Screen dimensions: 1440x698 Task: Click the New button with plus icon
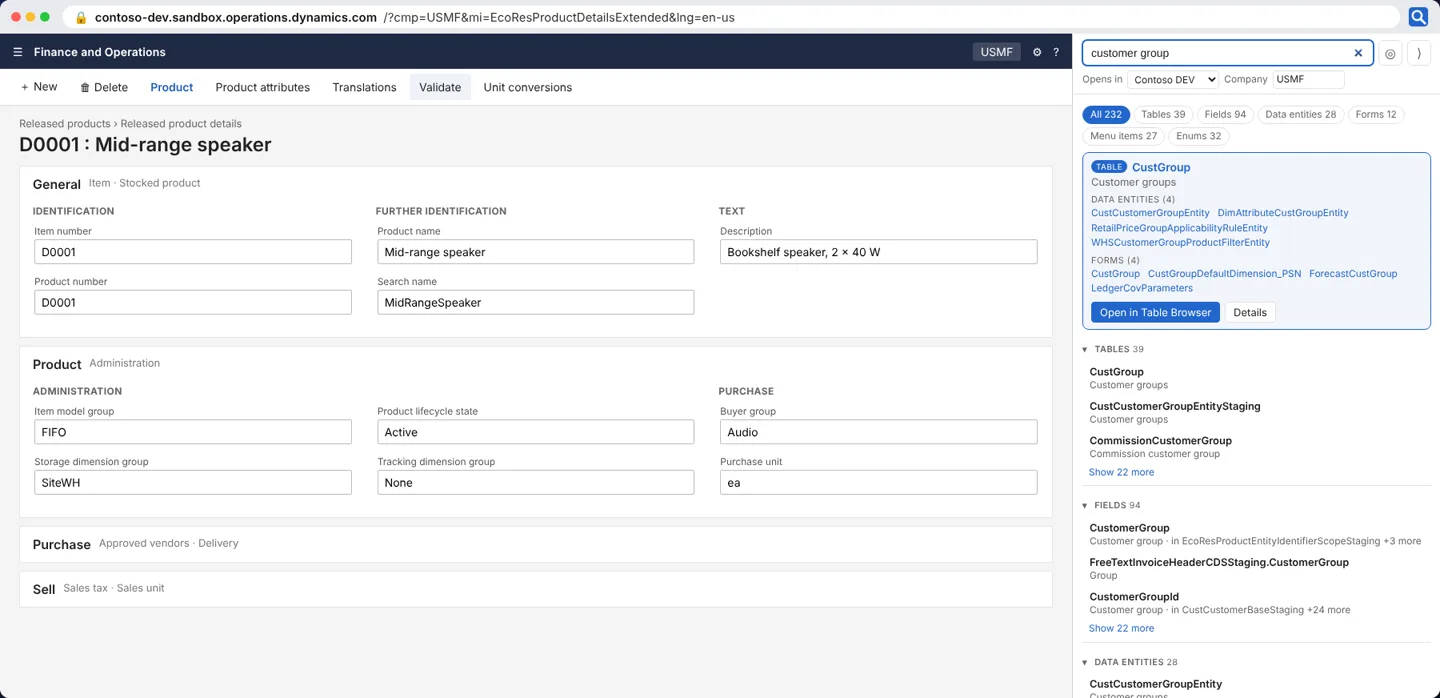(39, 87)
